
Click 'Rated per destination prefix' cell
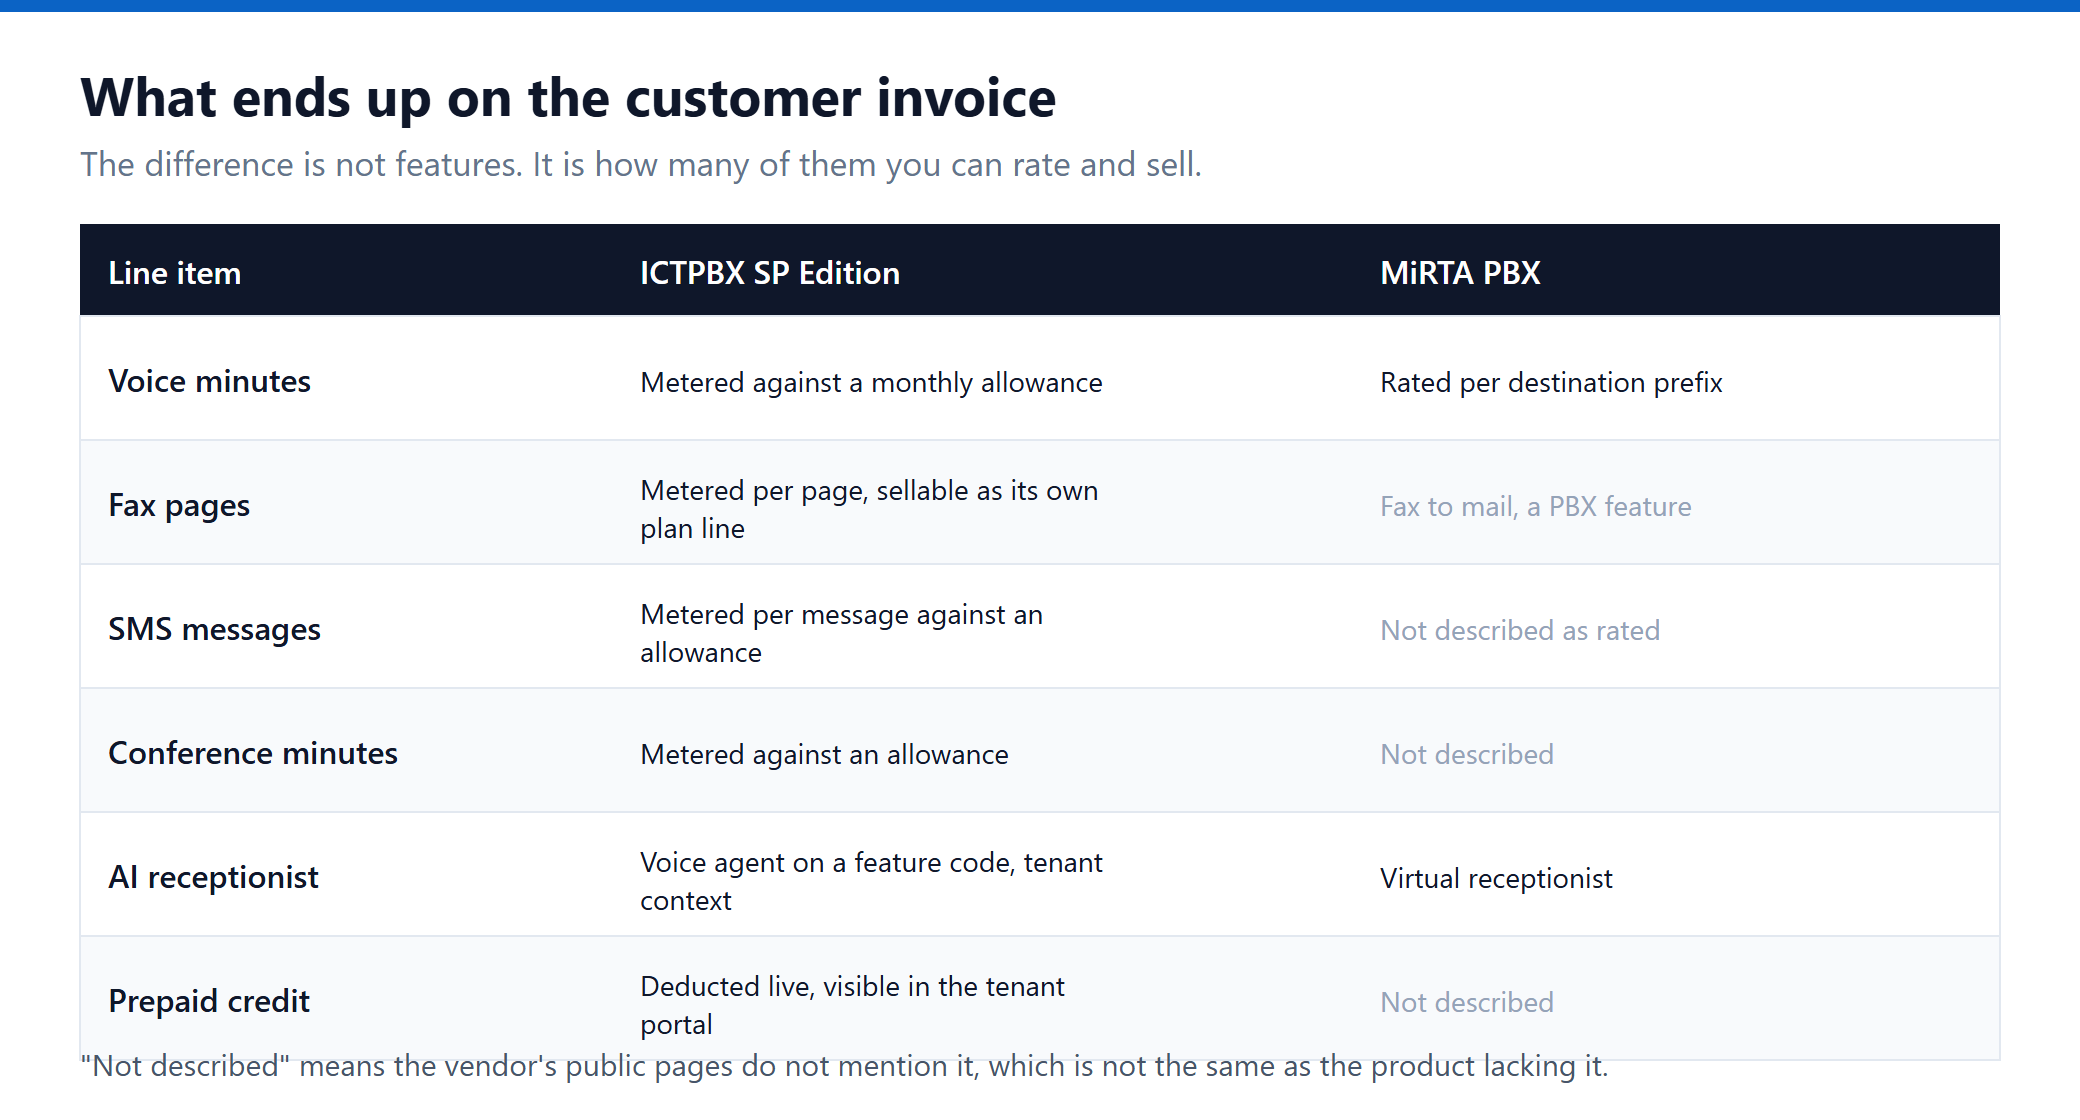(x=1551, y=382)
